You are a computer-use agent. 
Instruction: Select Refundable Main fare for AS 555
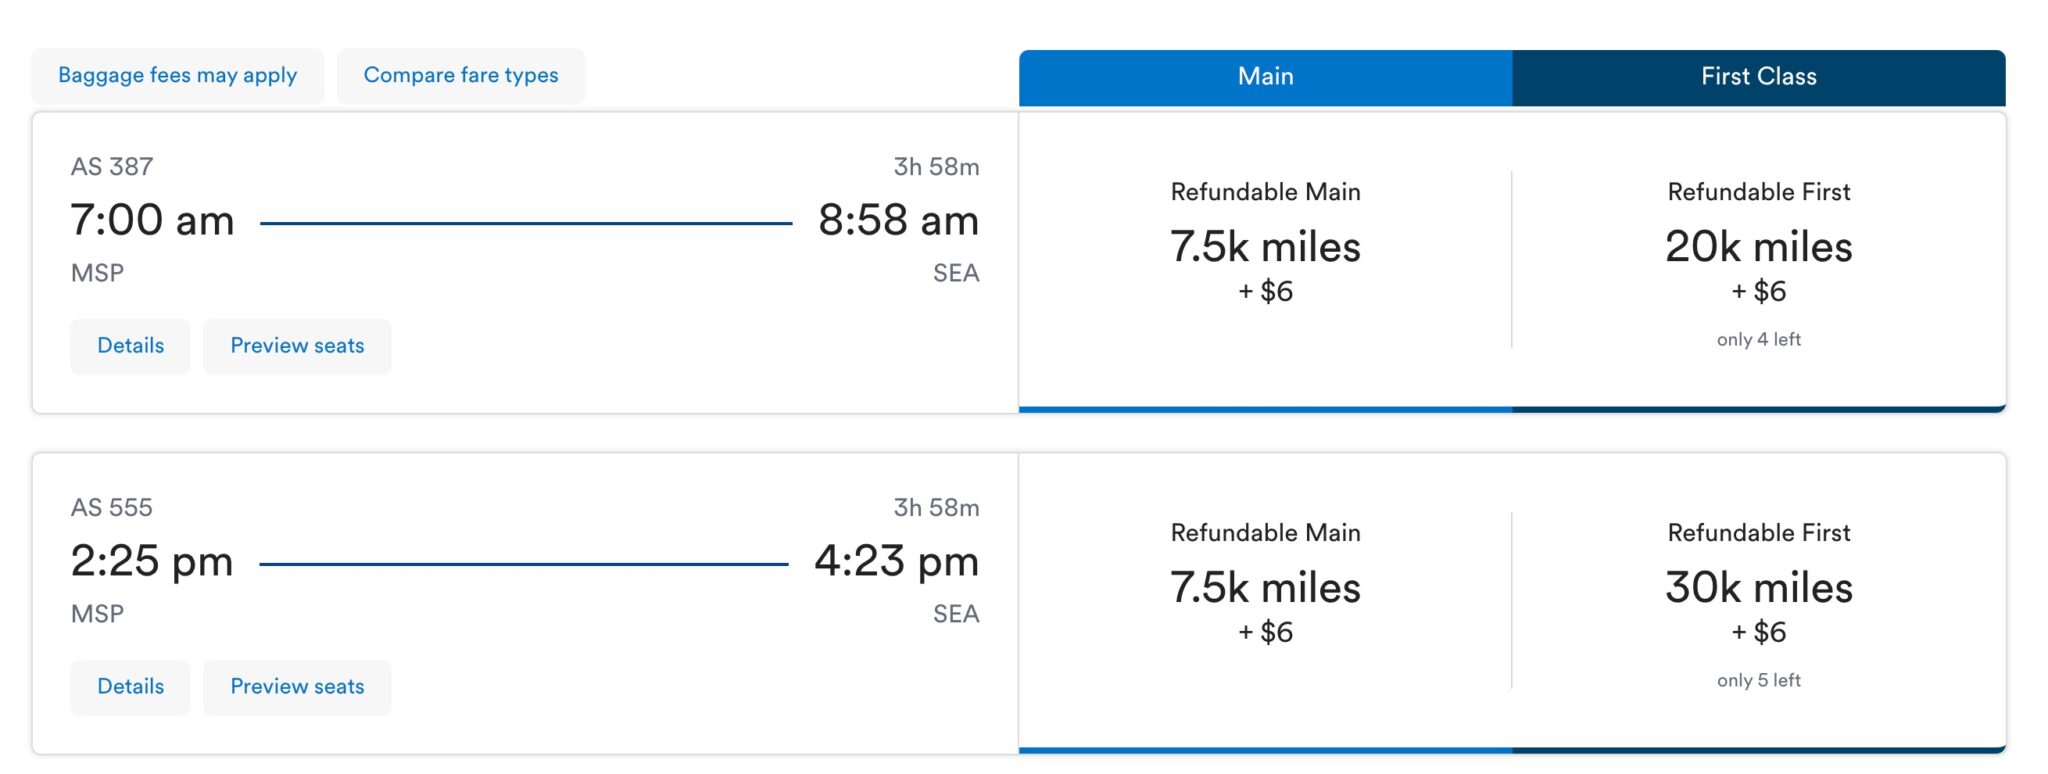1264,590
